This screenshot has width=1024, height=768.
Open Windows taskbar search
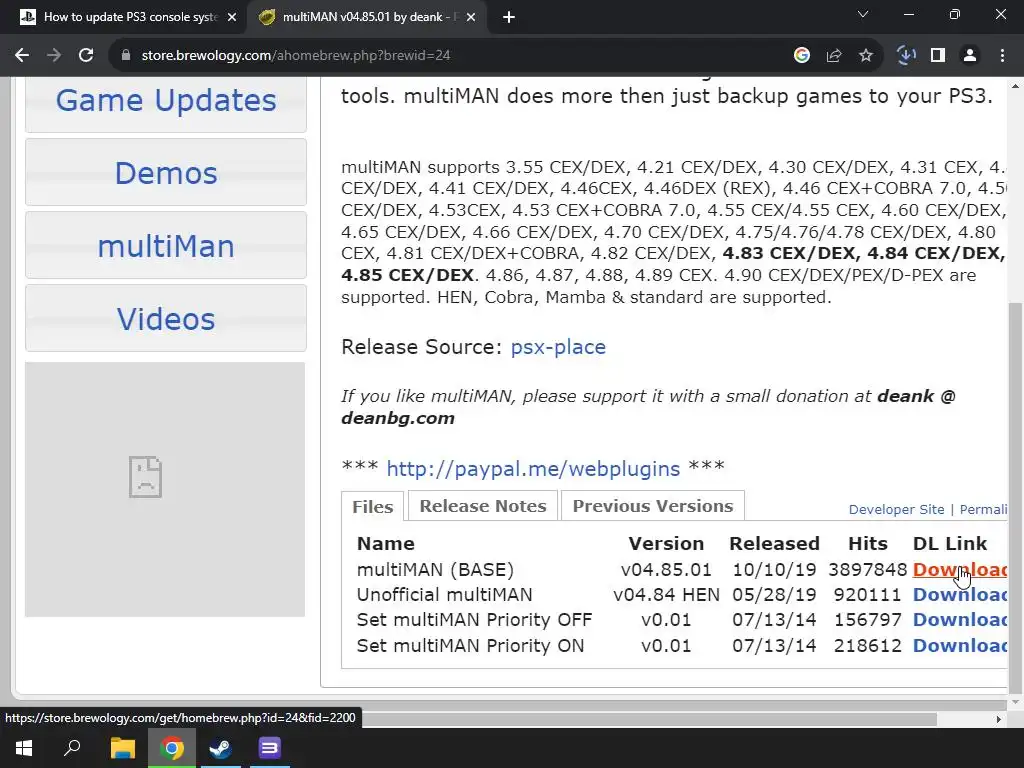72,748
